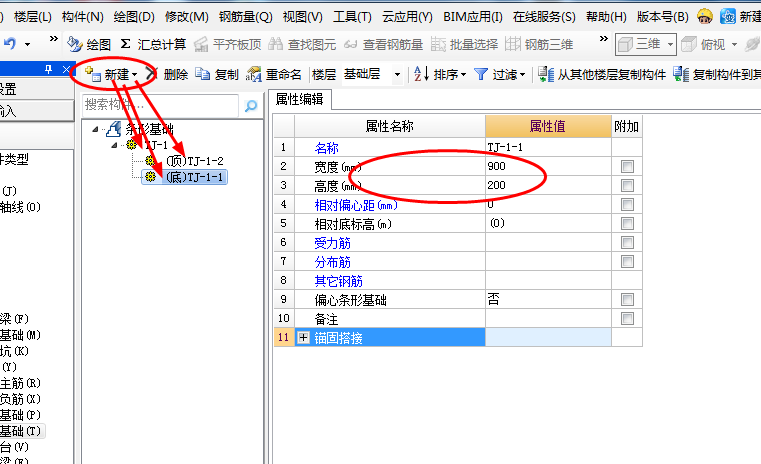Click the 条形基础 root node icon
The image size is (761, 464).
114,129
